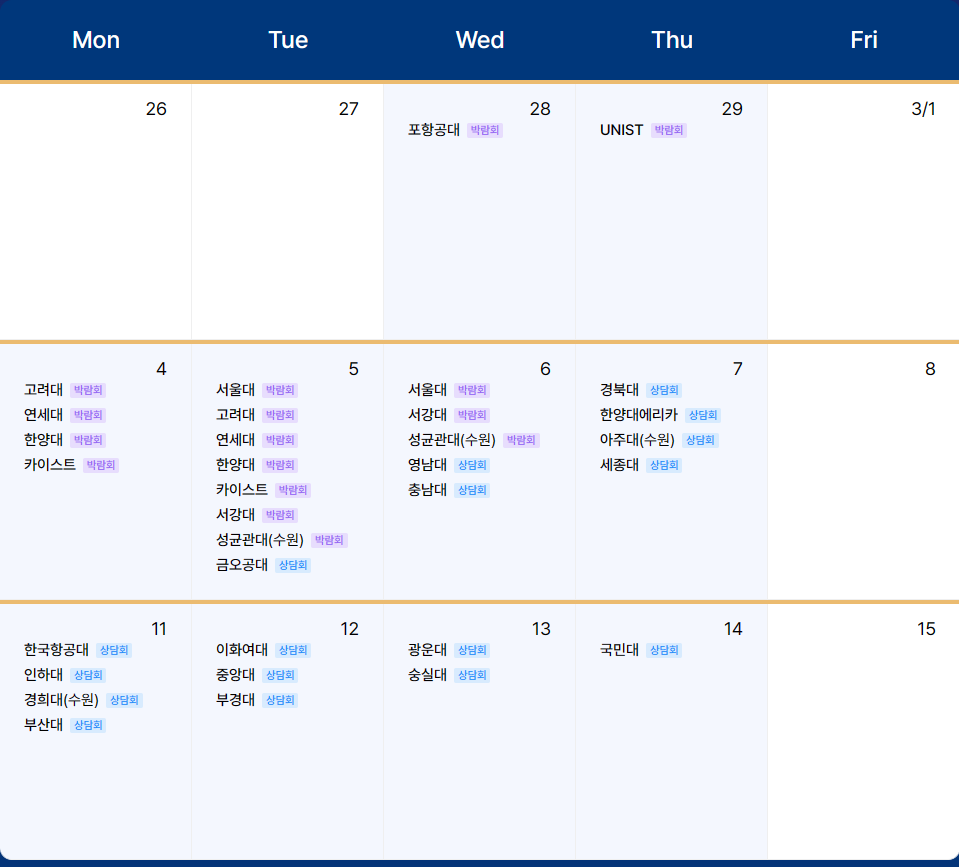
Task: Open 성균관대(수원) event on Wednesday 6
Action: point(452,440)
